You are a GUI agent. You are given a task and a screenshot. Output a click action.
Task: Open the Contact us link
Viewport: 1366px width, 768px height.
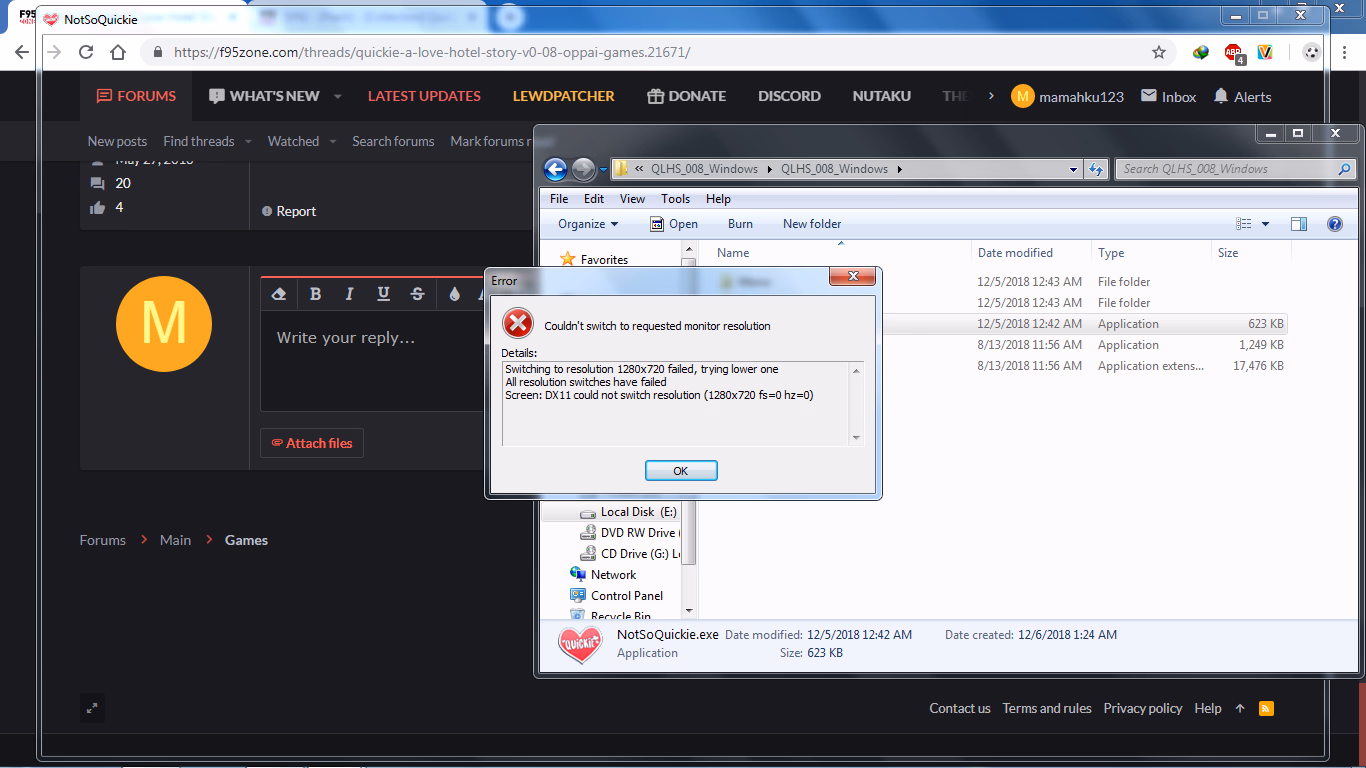point(960,708)
